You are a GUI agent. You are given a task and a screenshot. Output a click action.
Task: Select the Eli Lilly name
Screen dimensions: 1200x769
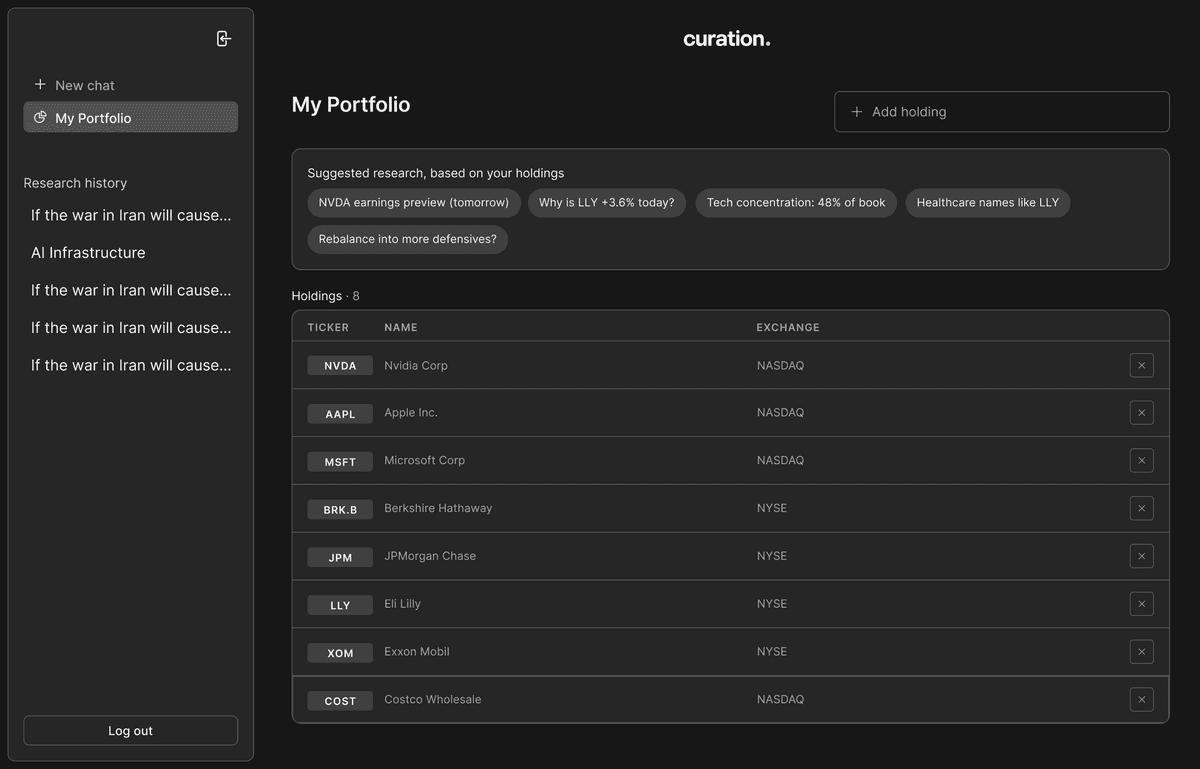[403, 604]
